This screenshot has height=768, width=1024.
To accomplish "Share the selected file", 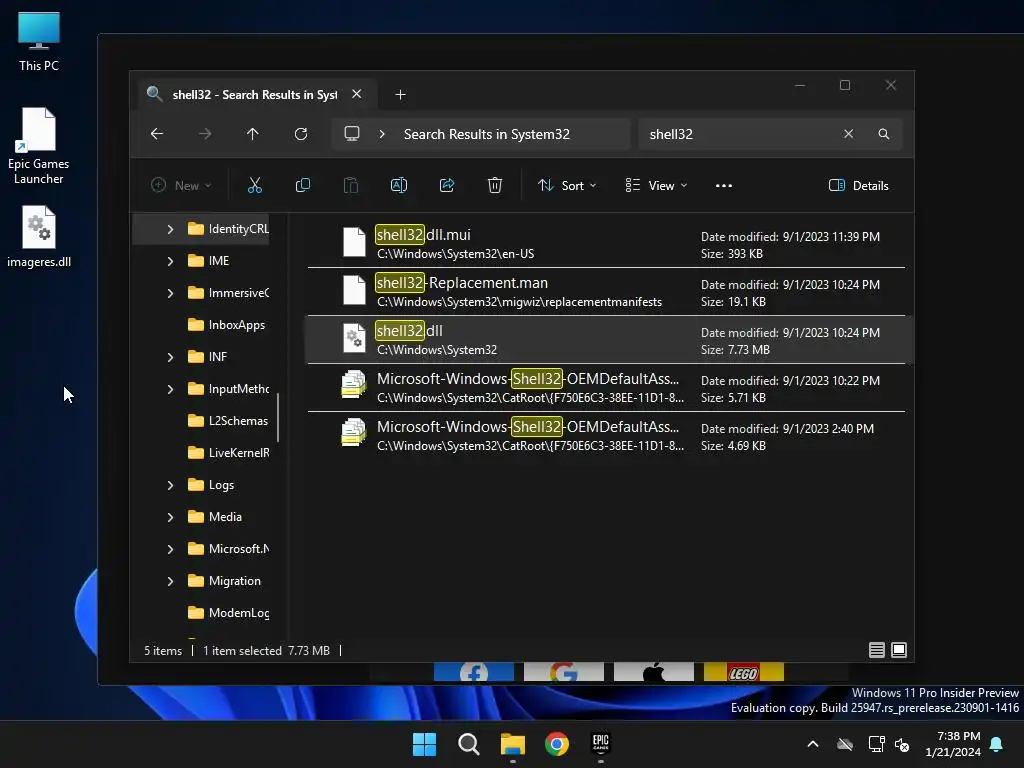I will point(447,185).
